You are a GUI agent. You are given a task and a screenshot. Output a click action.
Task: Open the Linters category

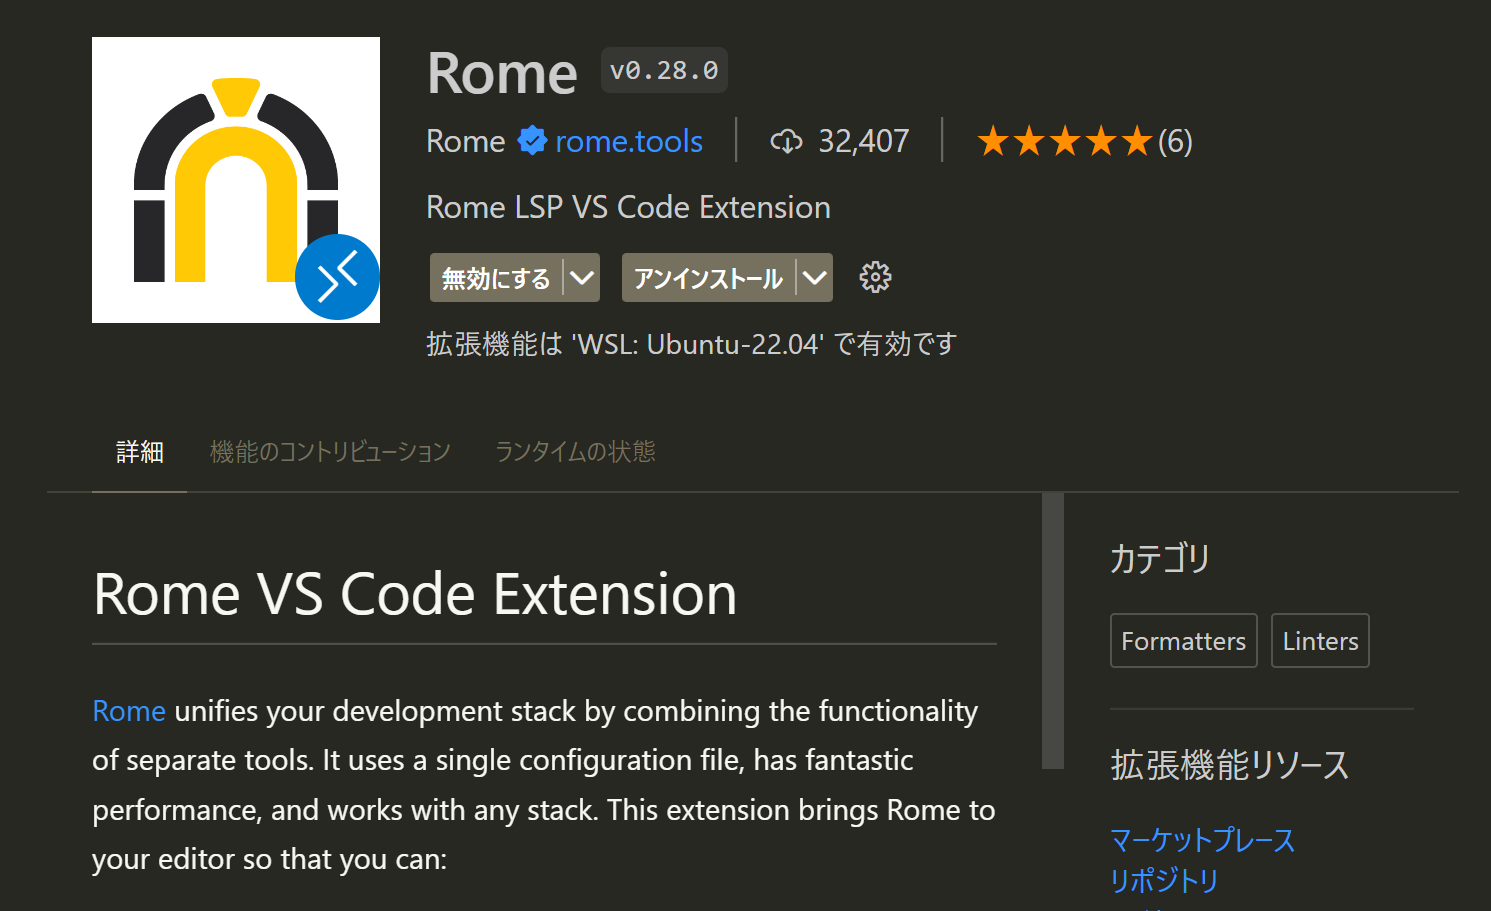pyautogui.click(x=1320, y=641)
